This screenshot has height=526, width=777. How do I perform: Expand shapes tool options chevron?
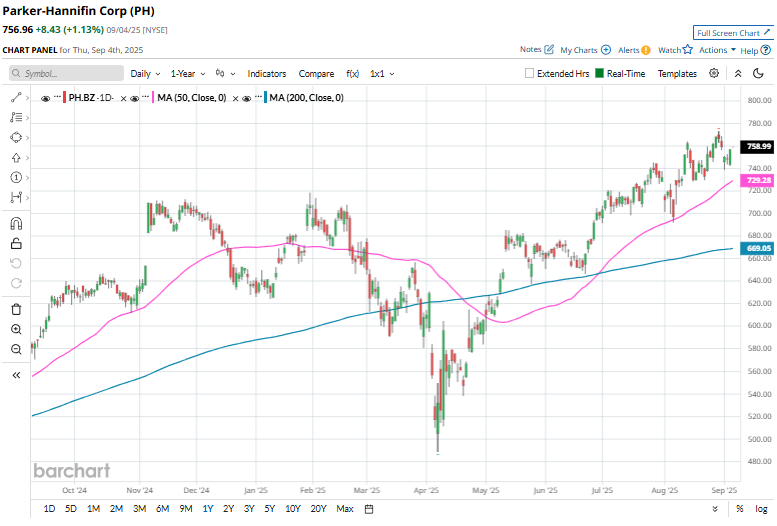[x=27, y=138]
